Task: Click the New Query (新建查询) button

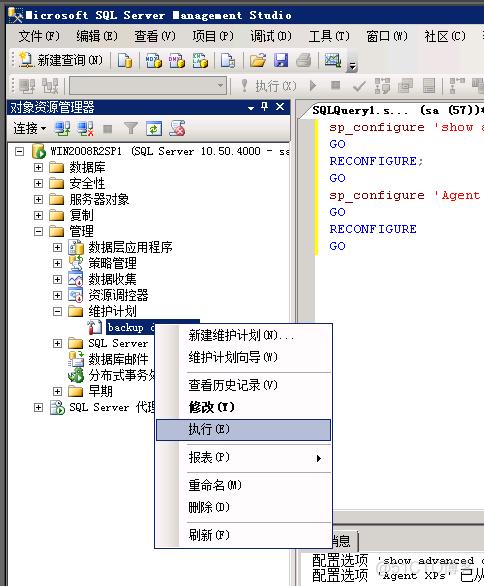Action: 61,60
